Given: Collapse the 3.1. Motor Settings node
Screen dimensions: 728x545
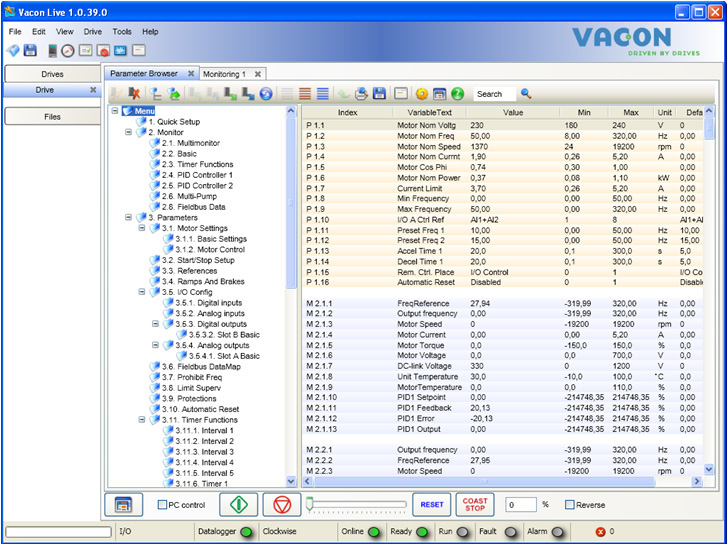Looking at the screenshot, I should (x=142, y=228).
